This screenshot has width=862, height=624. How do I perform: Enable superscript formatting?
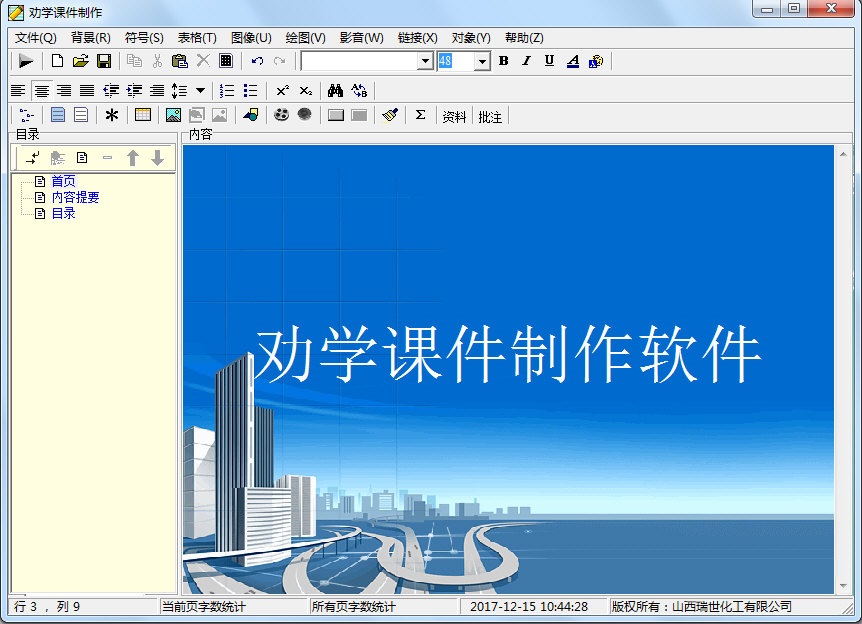pos(283,89)
